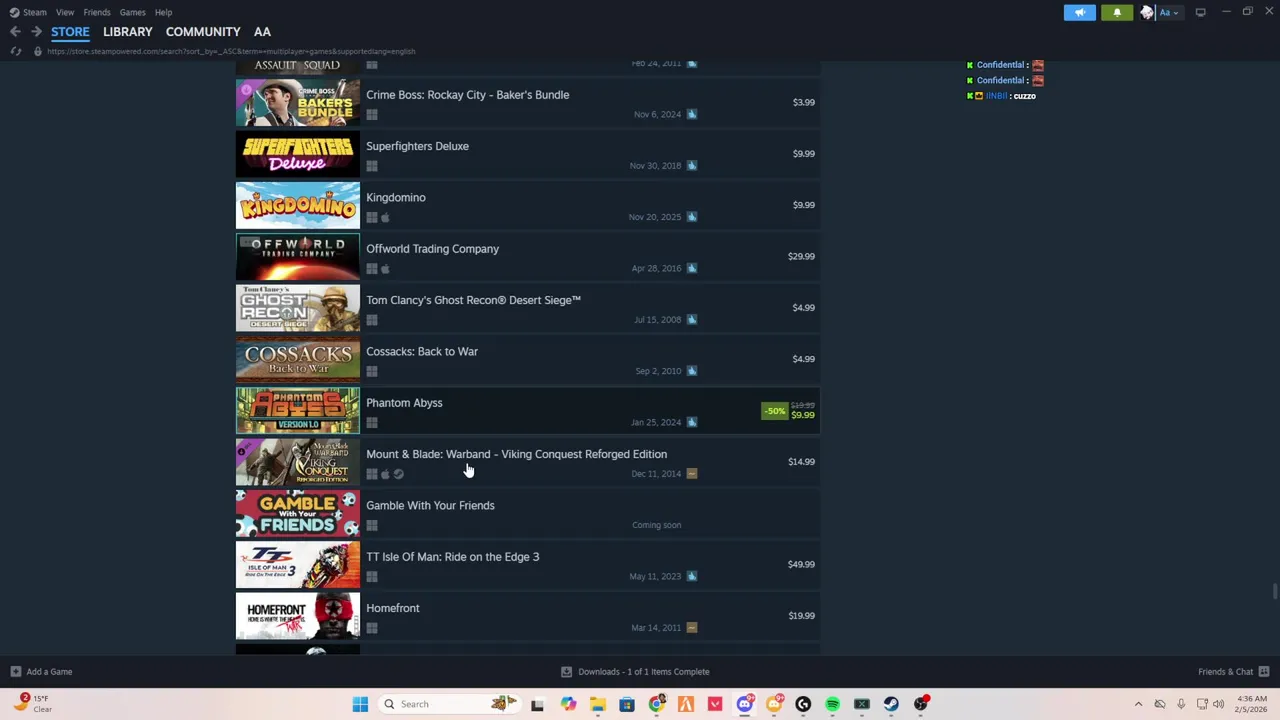
Task: Open the Friends menu
Action: pos(97,12)
